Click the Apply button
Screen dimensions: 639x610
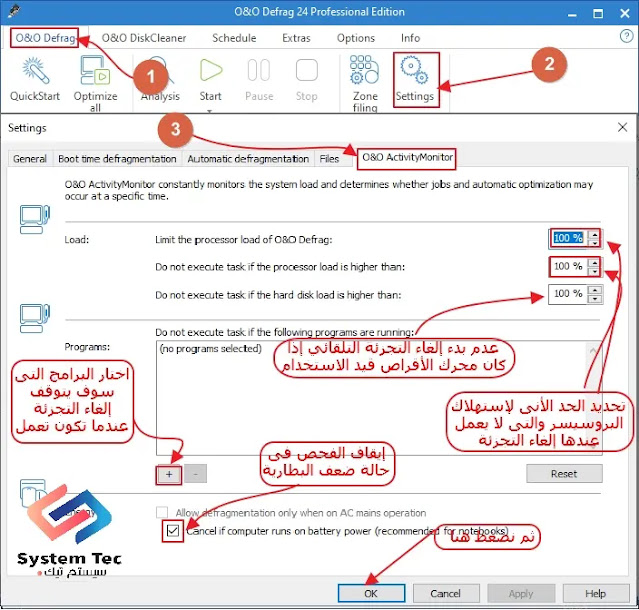tap(521, 593)
